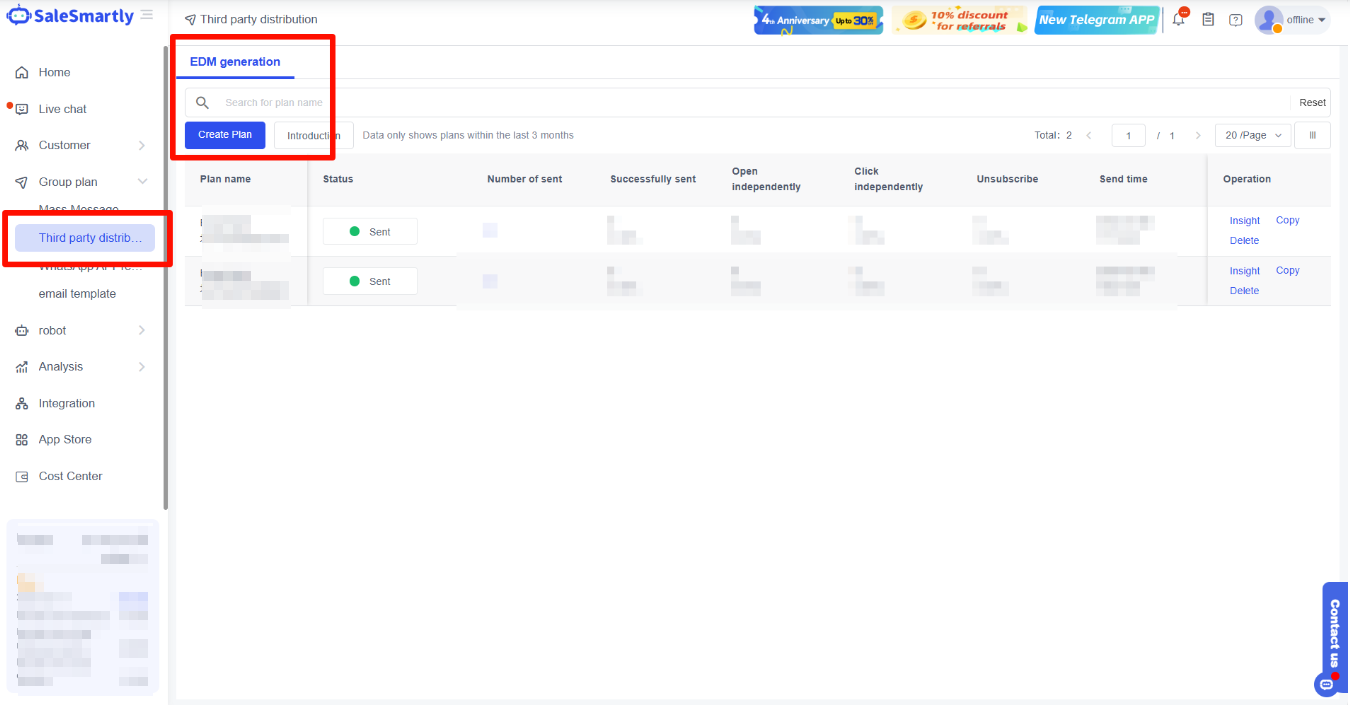
Task: Select the EDM generation tab
Action: (235, 62)
